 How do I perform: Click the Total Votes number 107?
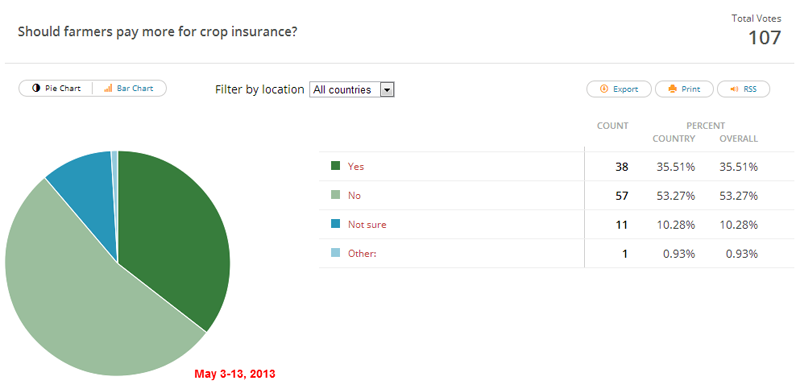[x=764, y=38]
